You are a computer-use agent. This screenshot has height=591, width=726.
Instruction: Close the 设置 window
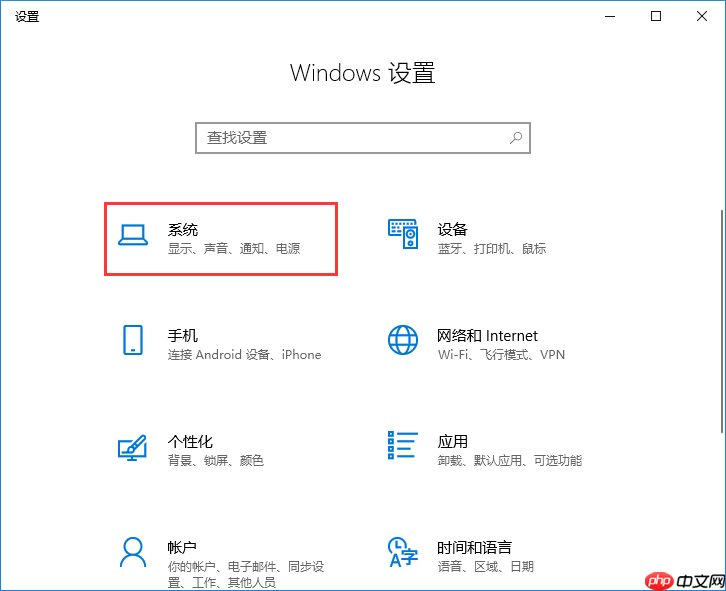(702, 17)
